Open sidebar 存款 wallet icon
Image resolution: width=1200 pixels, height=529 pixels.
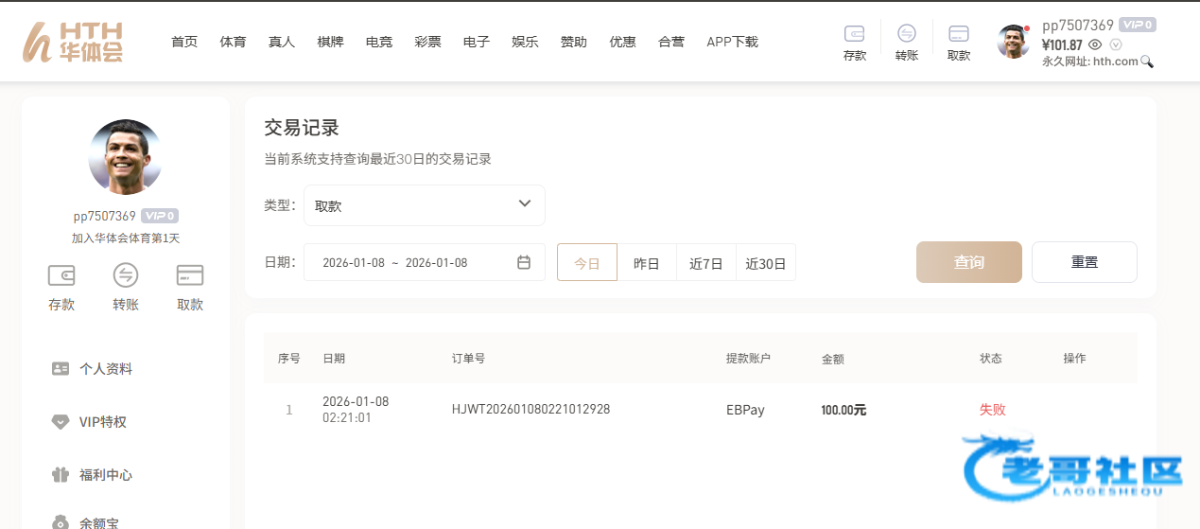(x=61, y=275)
